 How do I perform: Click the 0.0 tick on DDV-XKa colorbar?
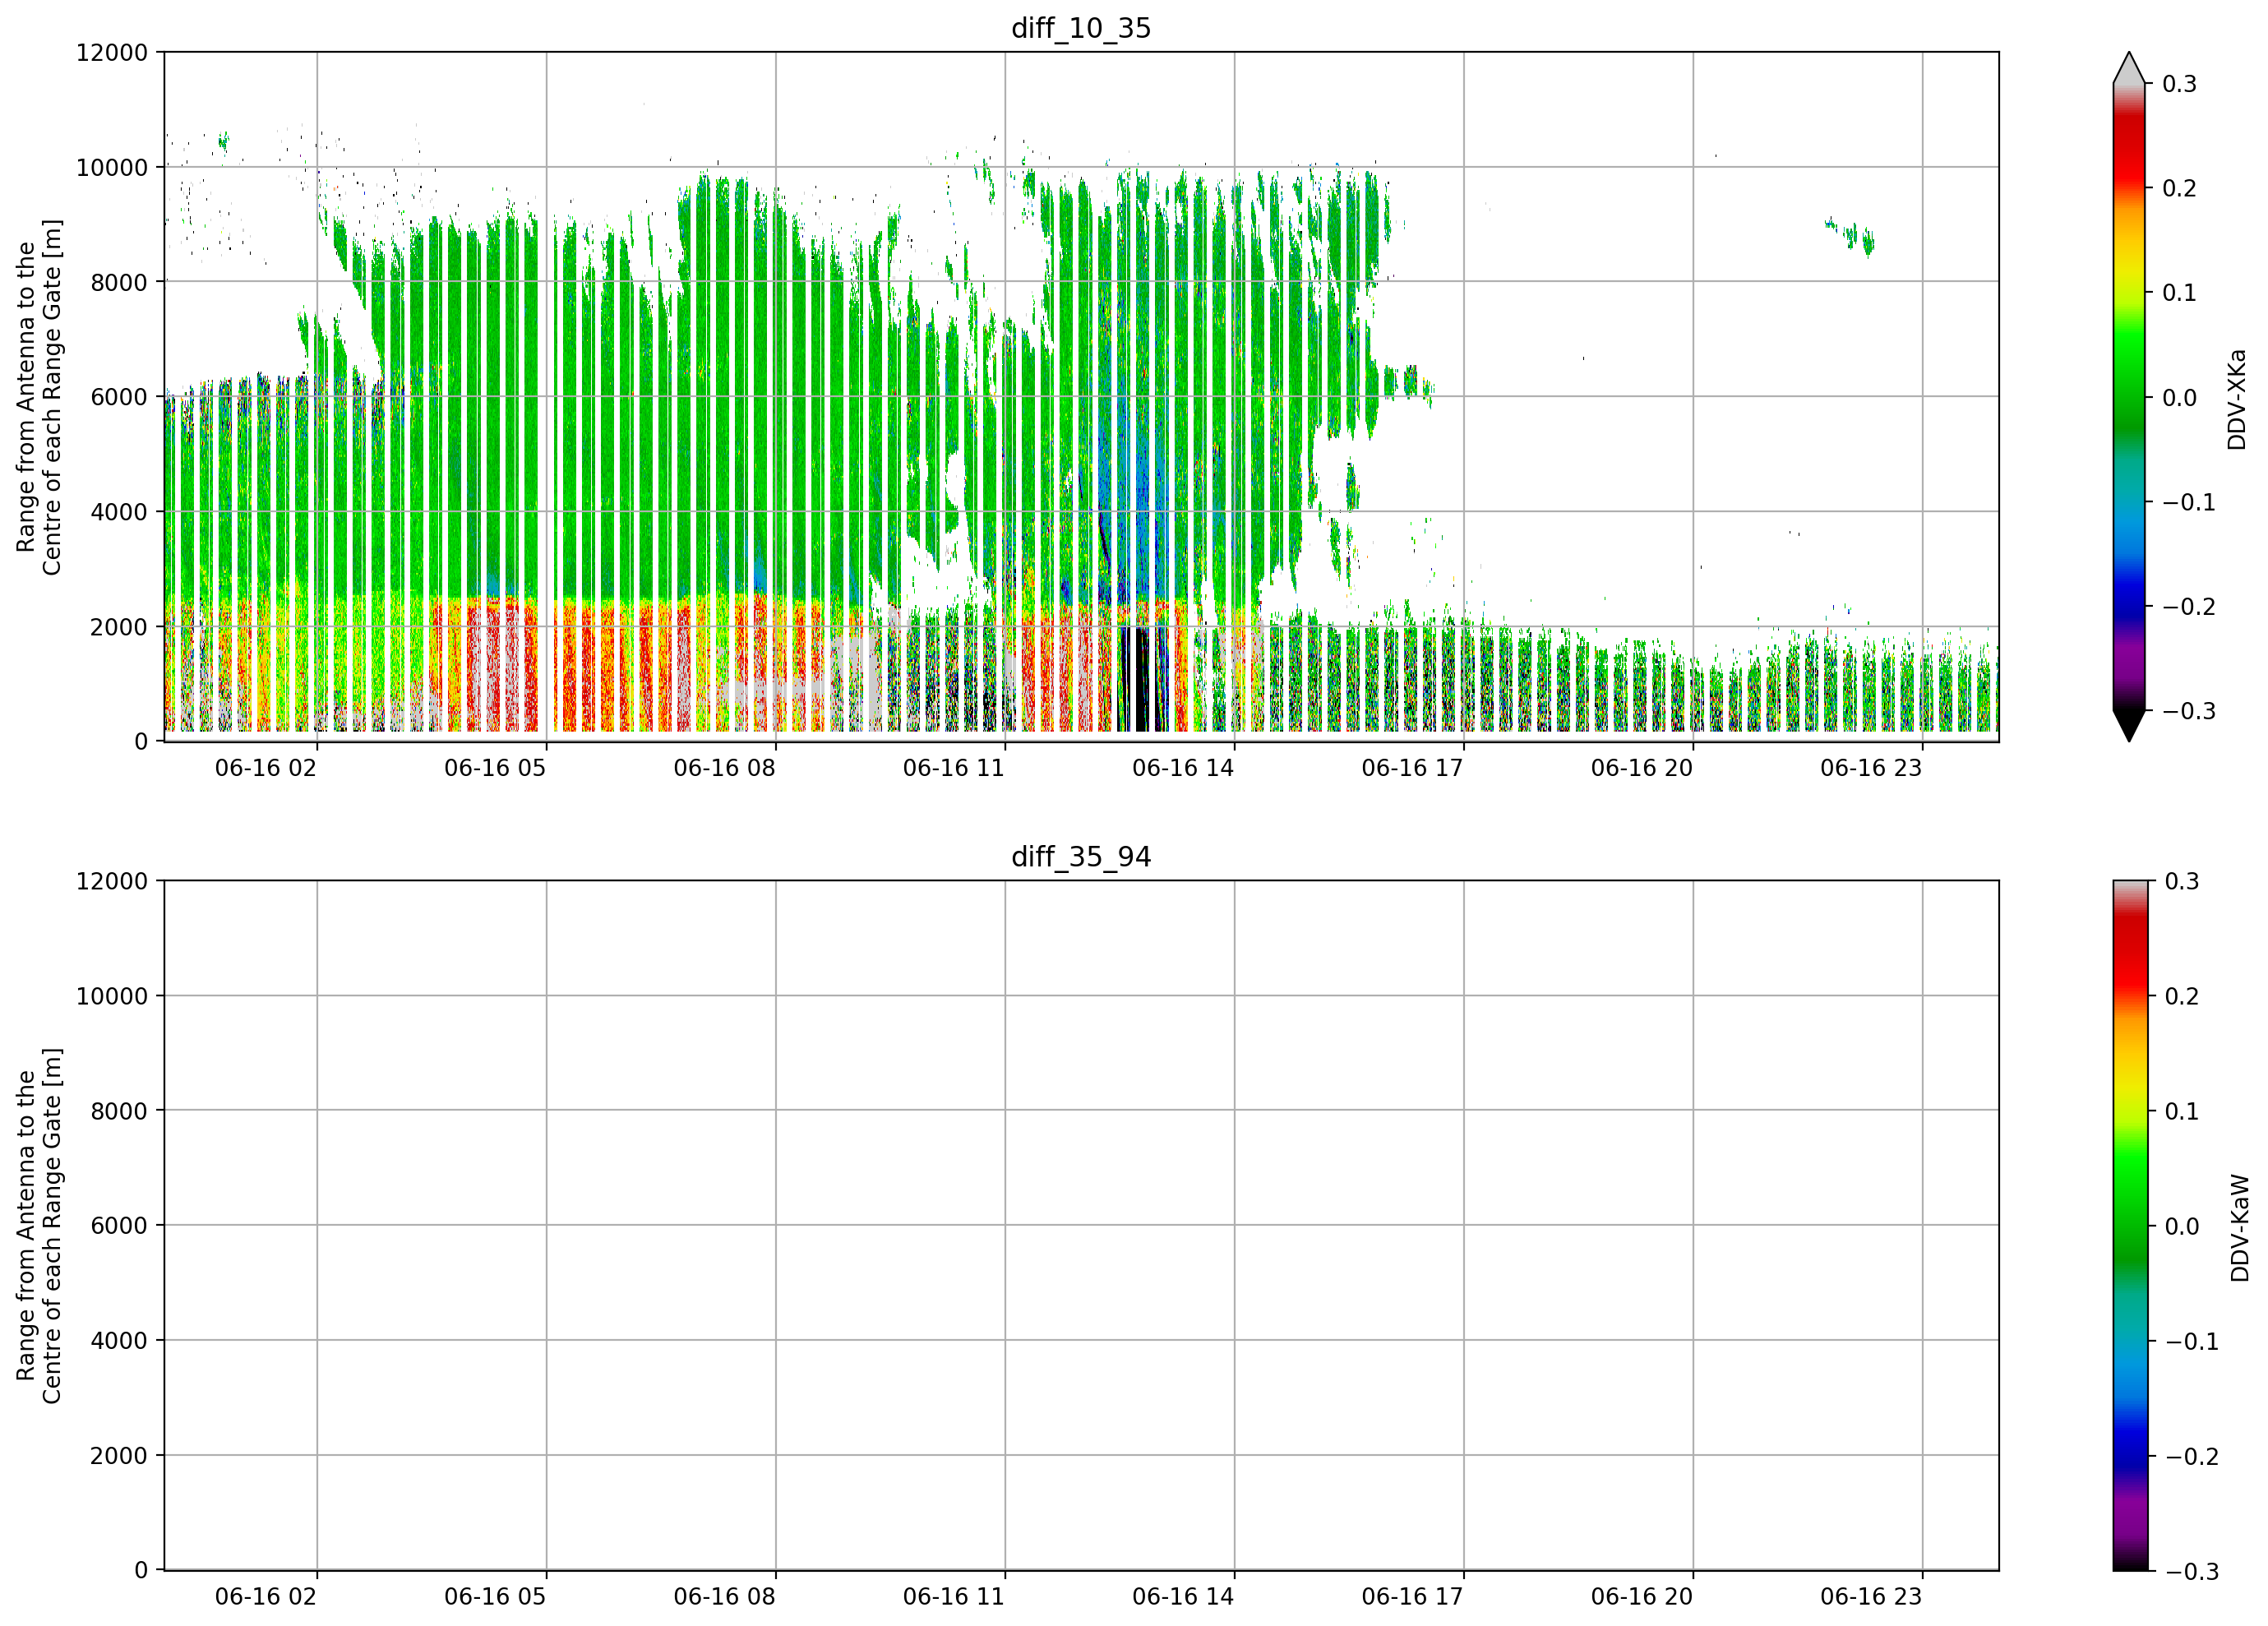(x=2179, y=398)
